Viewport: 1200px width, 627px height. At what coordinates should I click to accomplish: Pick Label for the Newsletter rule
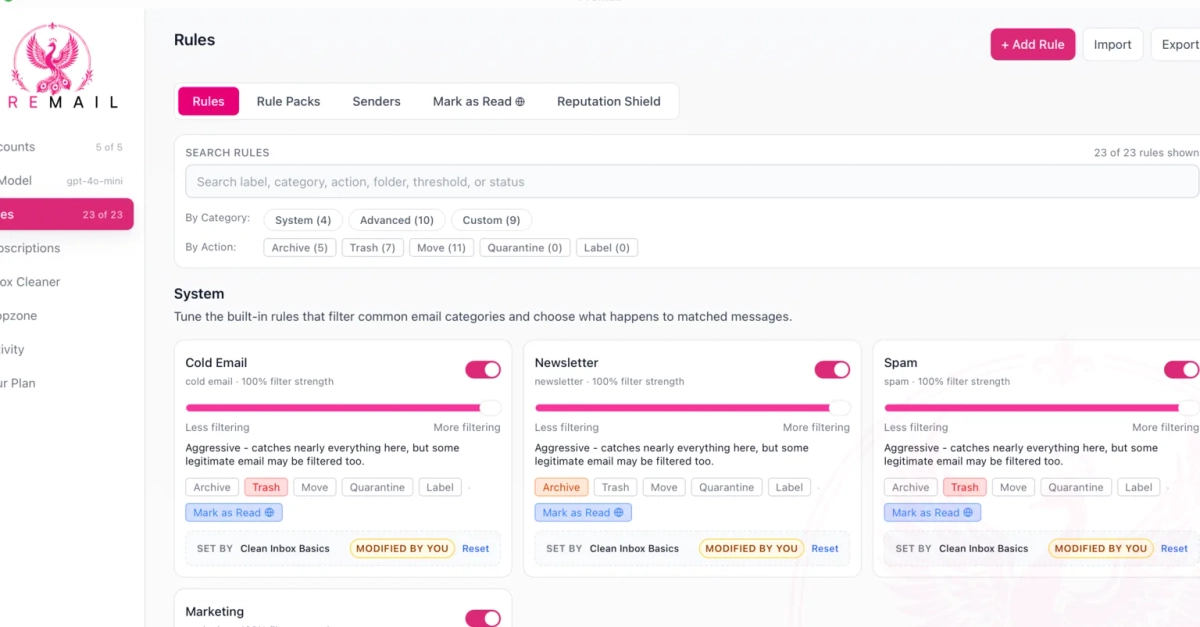(x=789, y=488)
